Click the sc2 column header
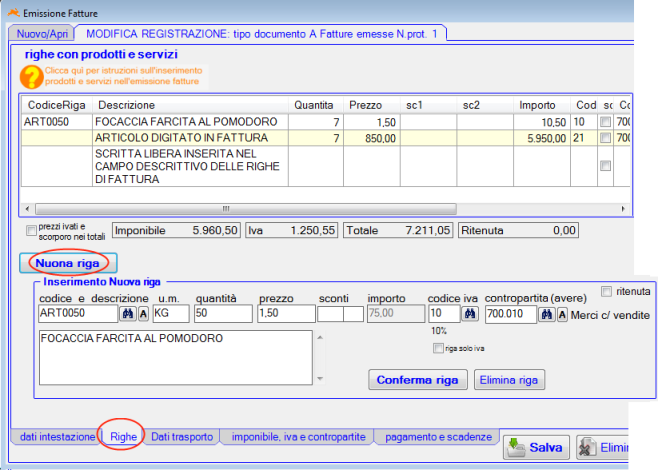 pyautogui.click(x=485, y=105)
